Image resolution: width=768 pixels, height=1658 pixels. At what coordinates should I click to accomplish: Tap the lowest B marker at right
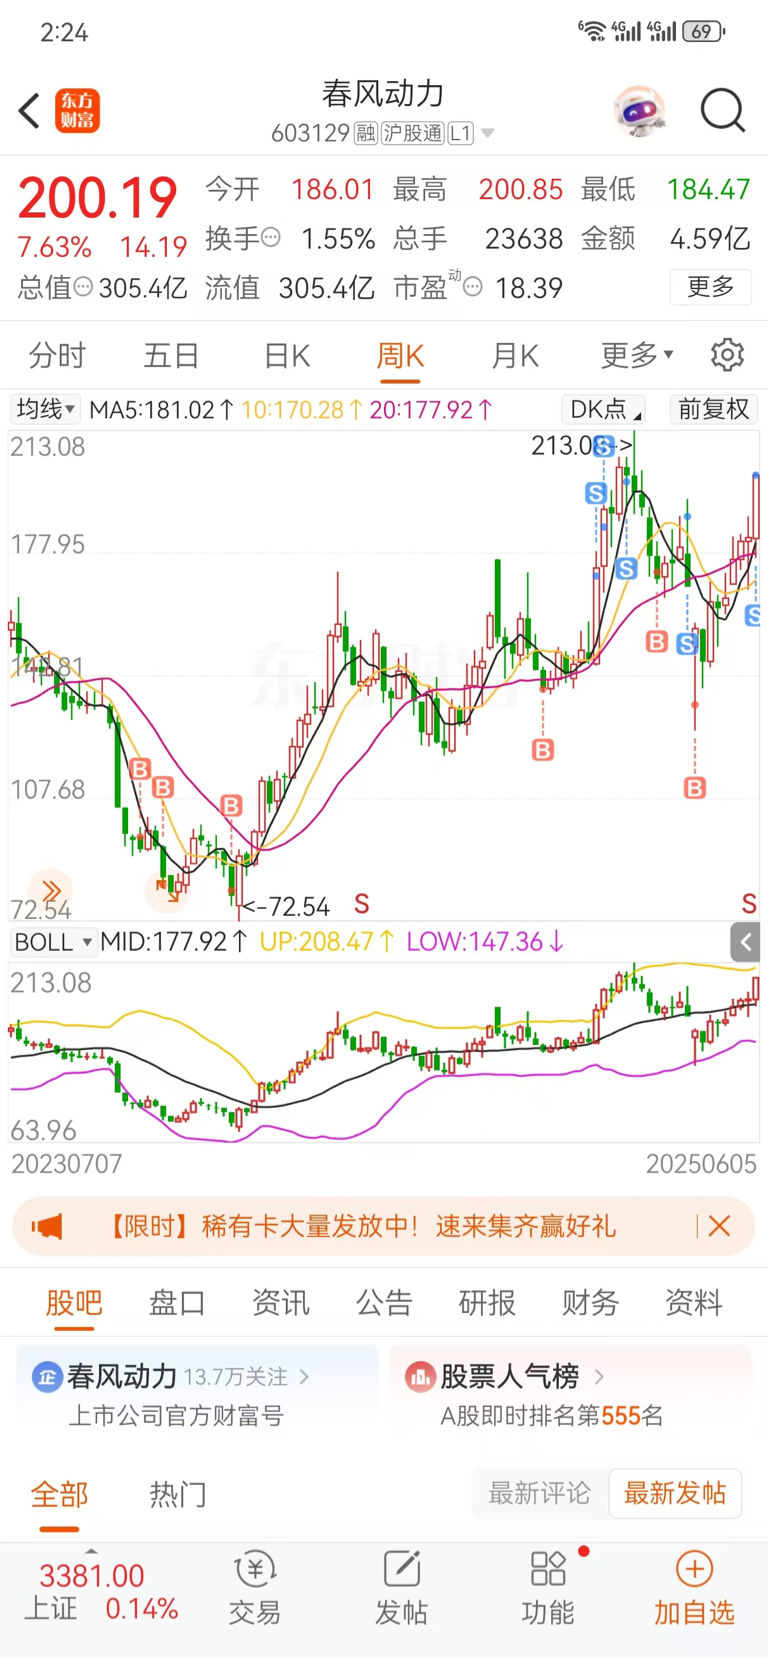click(x=694, y=788)
